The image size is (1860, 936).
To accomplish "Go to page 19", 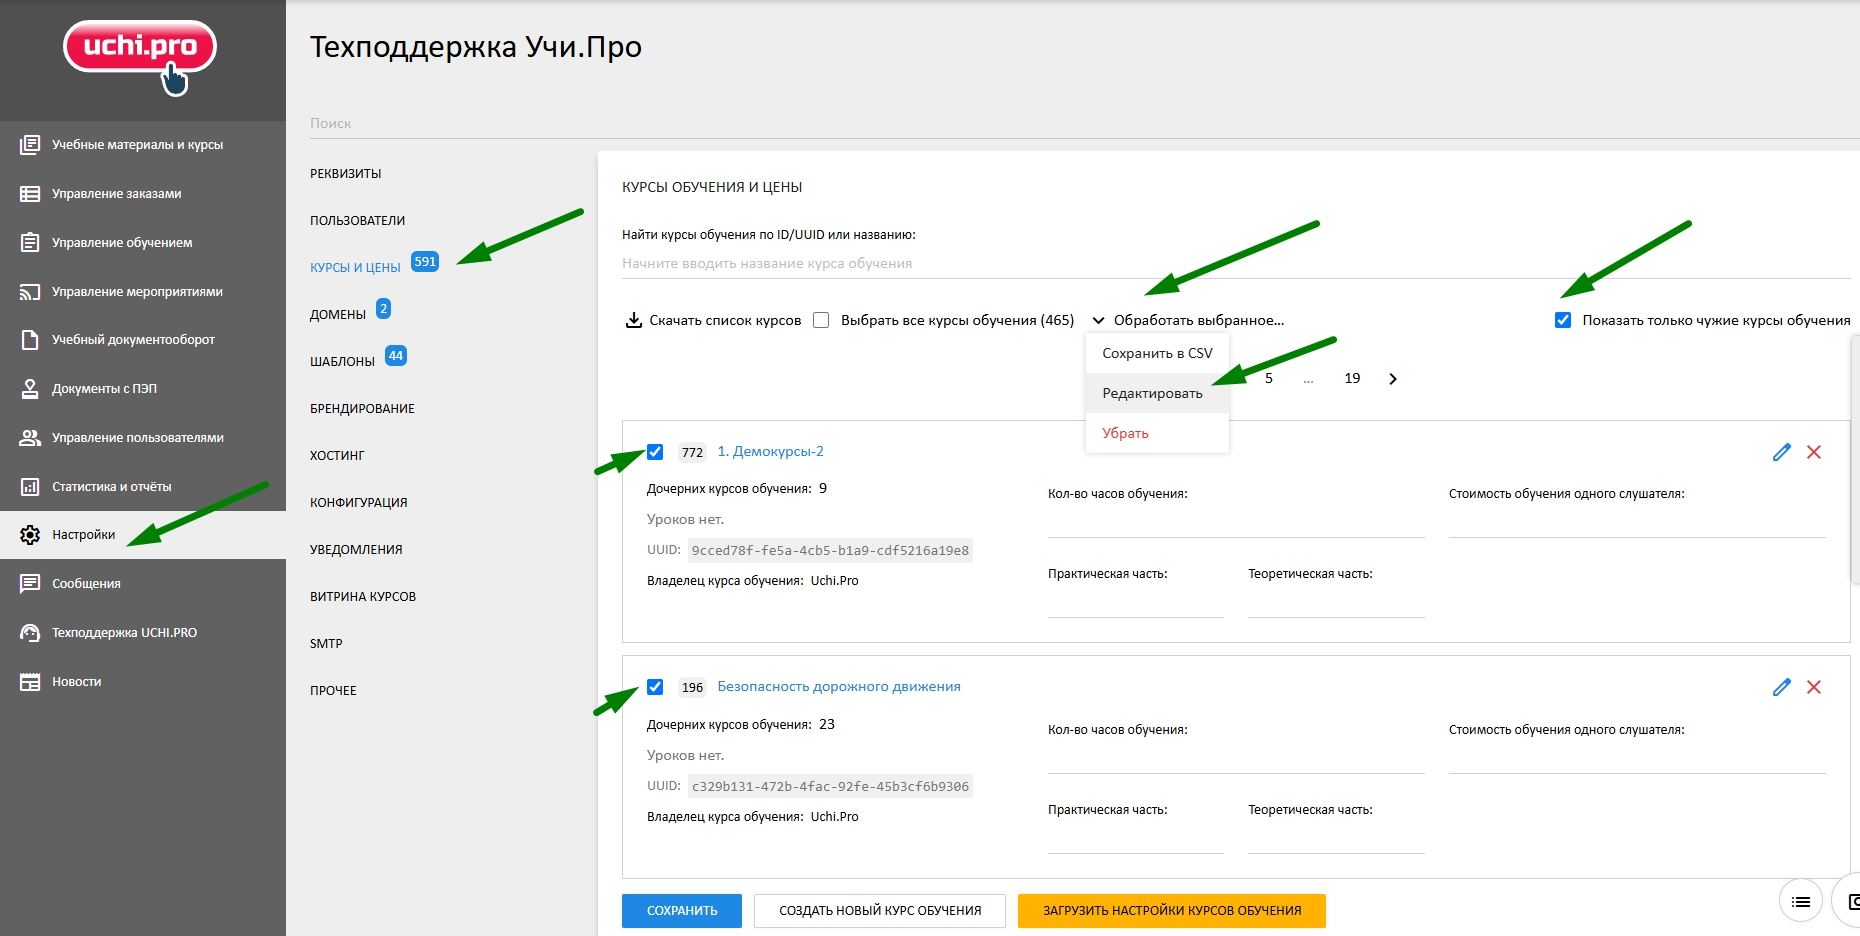I will tap(1352, 379).
